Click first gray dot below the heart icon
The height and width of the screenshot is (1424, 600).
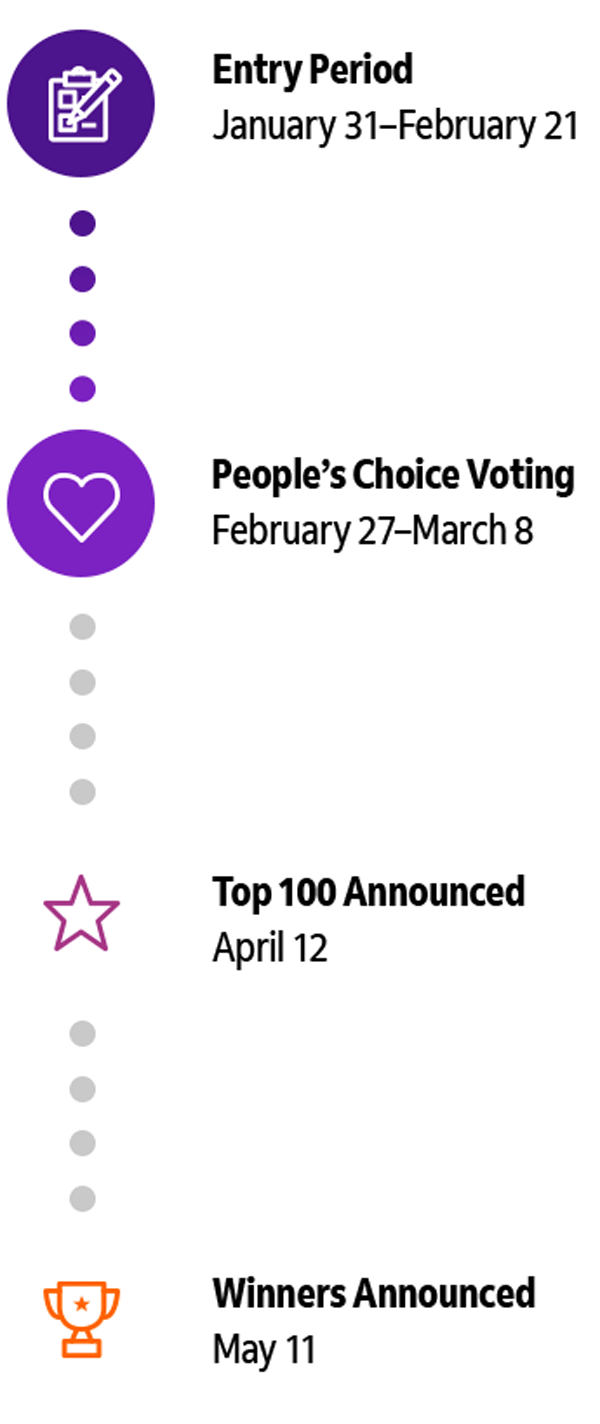(x=83, y=628)
